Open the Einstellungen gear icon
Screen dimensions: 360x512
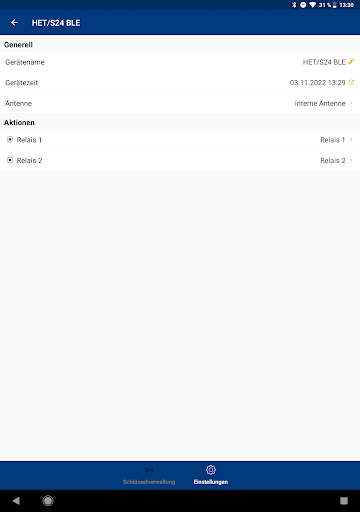[x=211, y=470]
